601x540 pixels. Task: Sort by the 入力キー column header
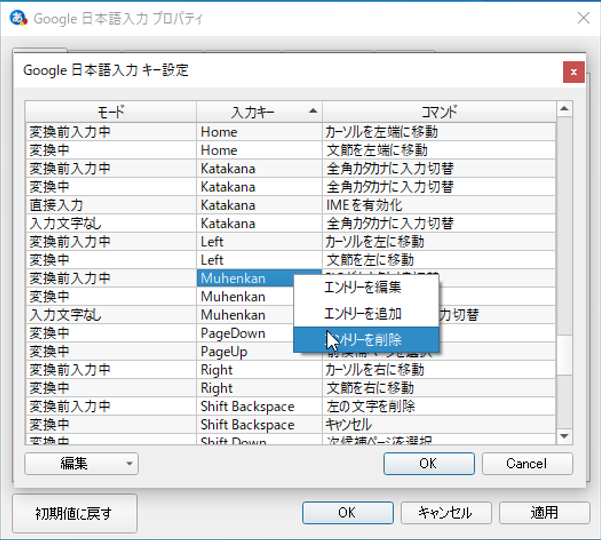point(258,111)
